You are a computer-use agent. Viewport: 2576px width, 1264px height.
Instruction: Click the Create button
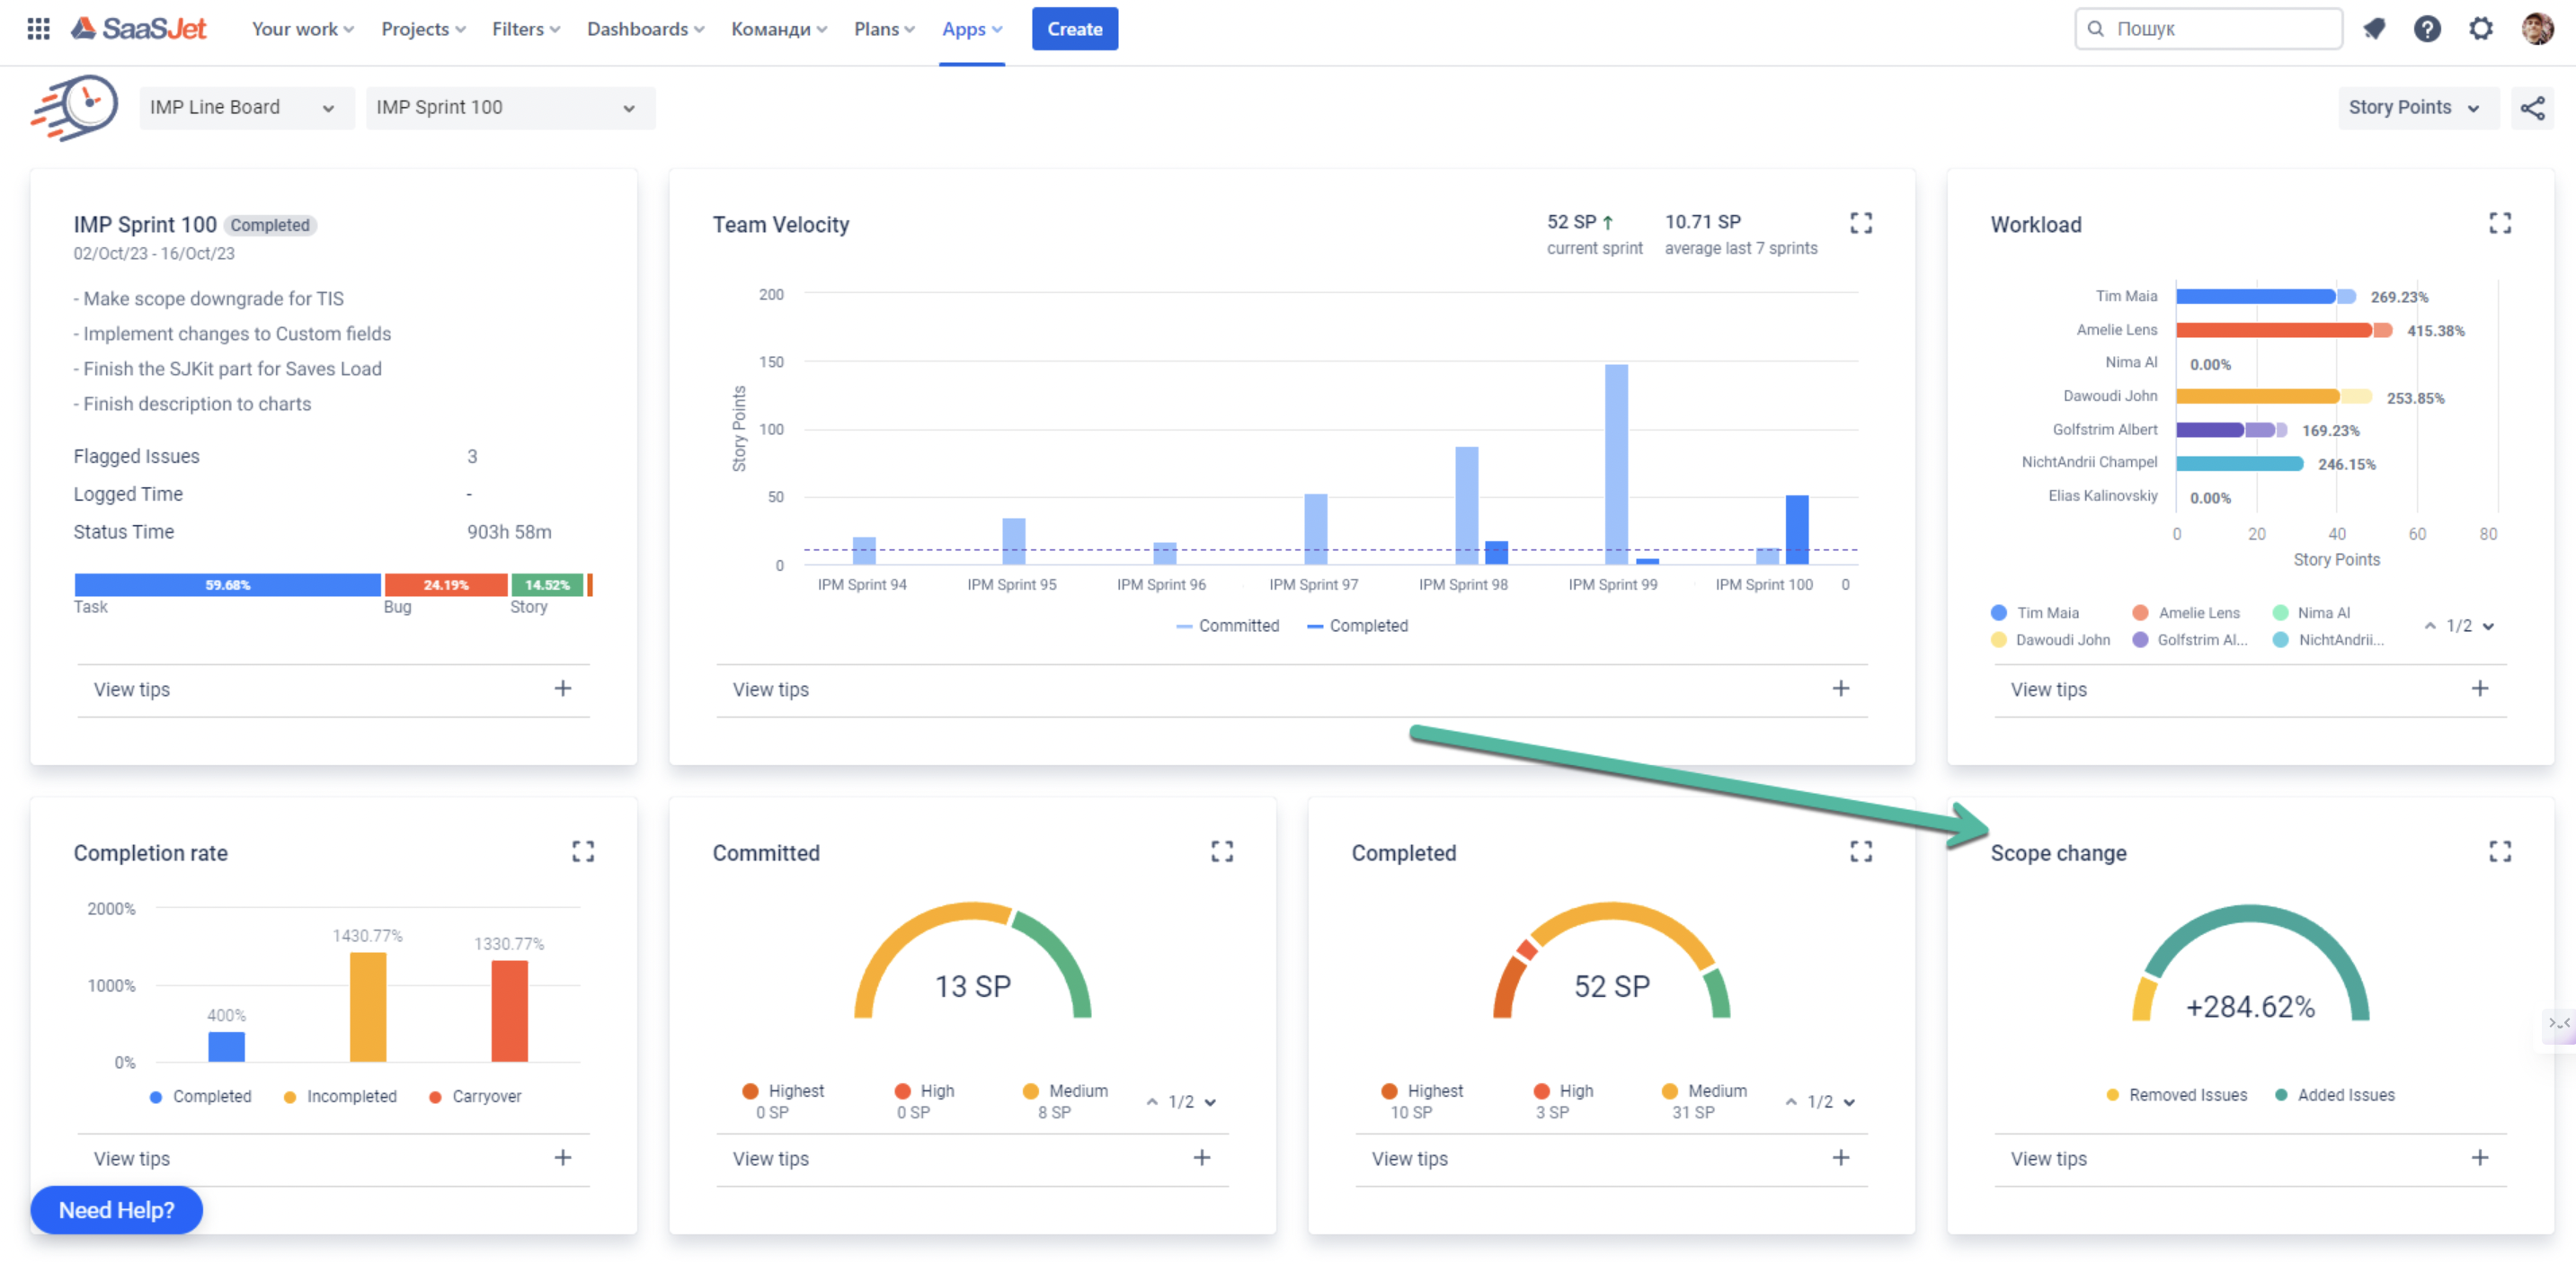pos(1074,28)
